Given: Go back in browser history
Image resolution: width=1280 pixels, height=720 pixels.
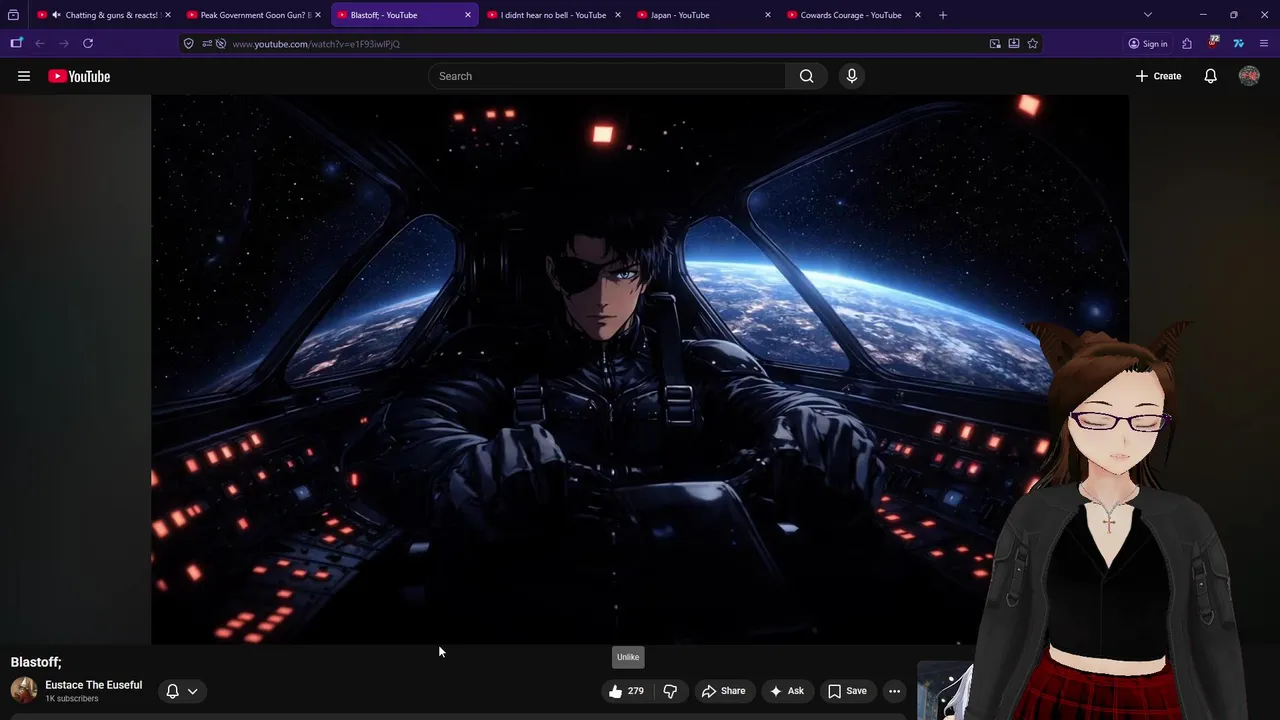Looking at the screenshot, I should click(x=40, y=43).
